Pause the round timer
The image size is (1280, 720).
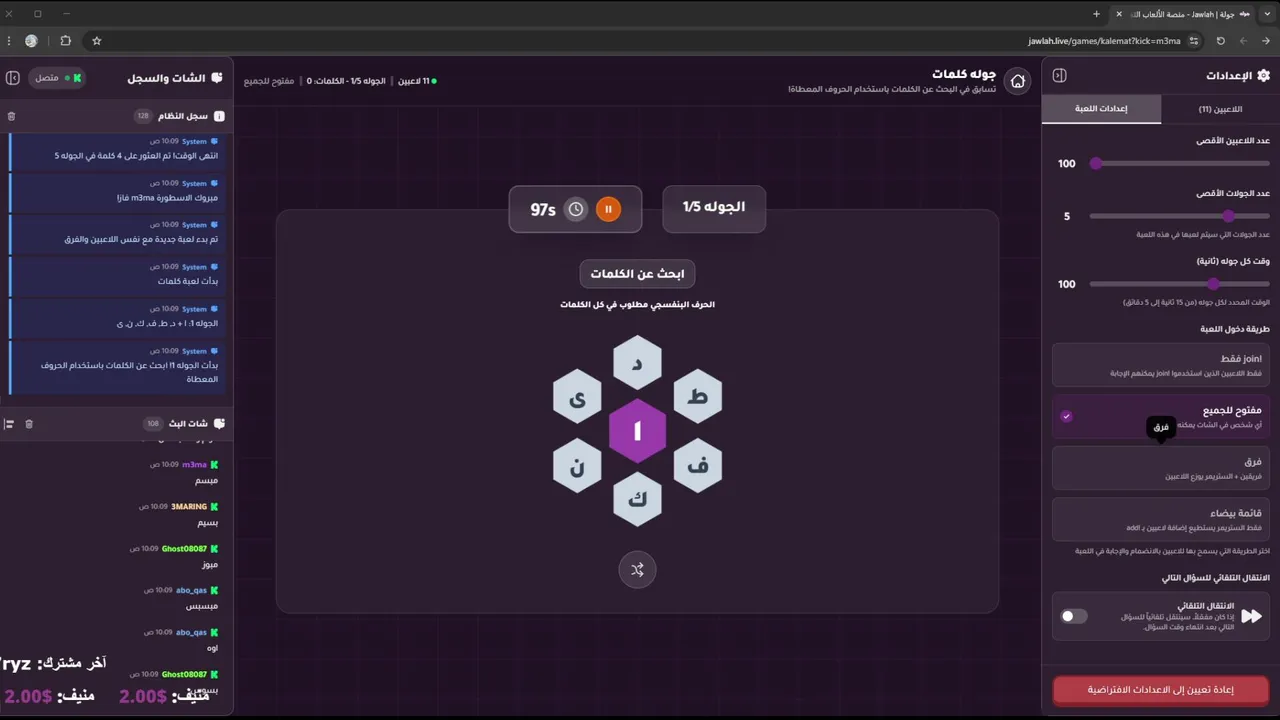click(608, 209)
